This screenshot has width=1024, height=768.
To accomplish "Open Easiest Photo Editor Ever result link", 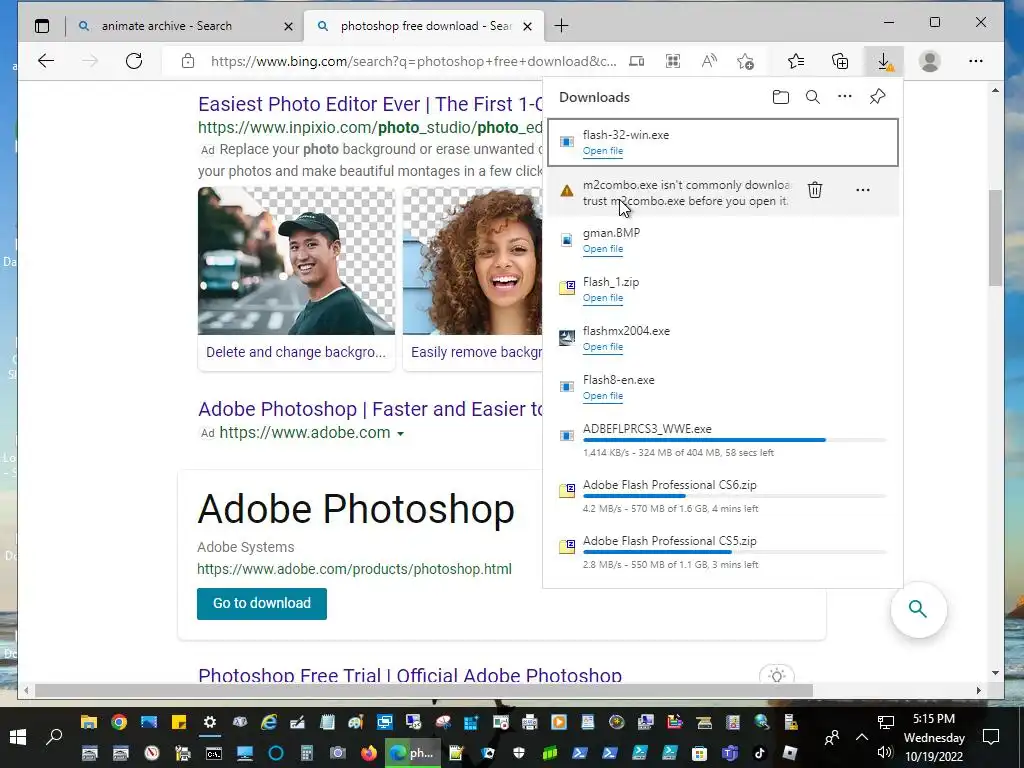I will [x=370, y=104].
